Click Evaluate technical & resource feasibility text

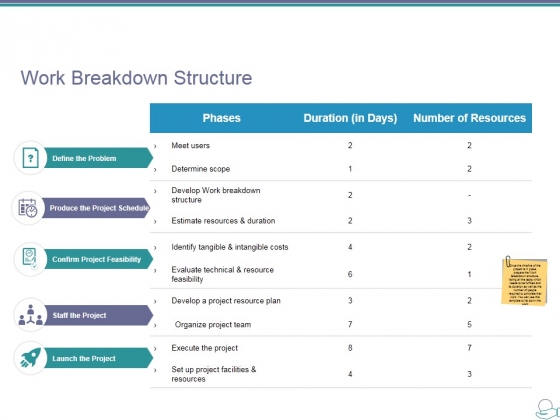222,274
